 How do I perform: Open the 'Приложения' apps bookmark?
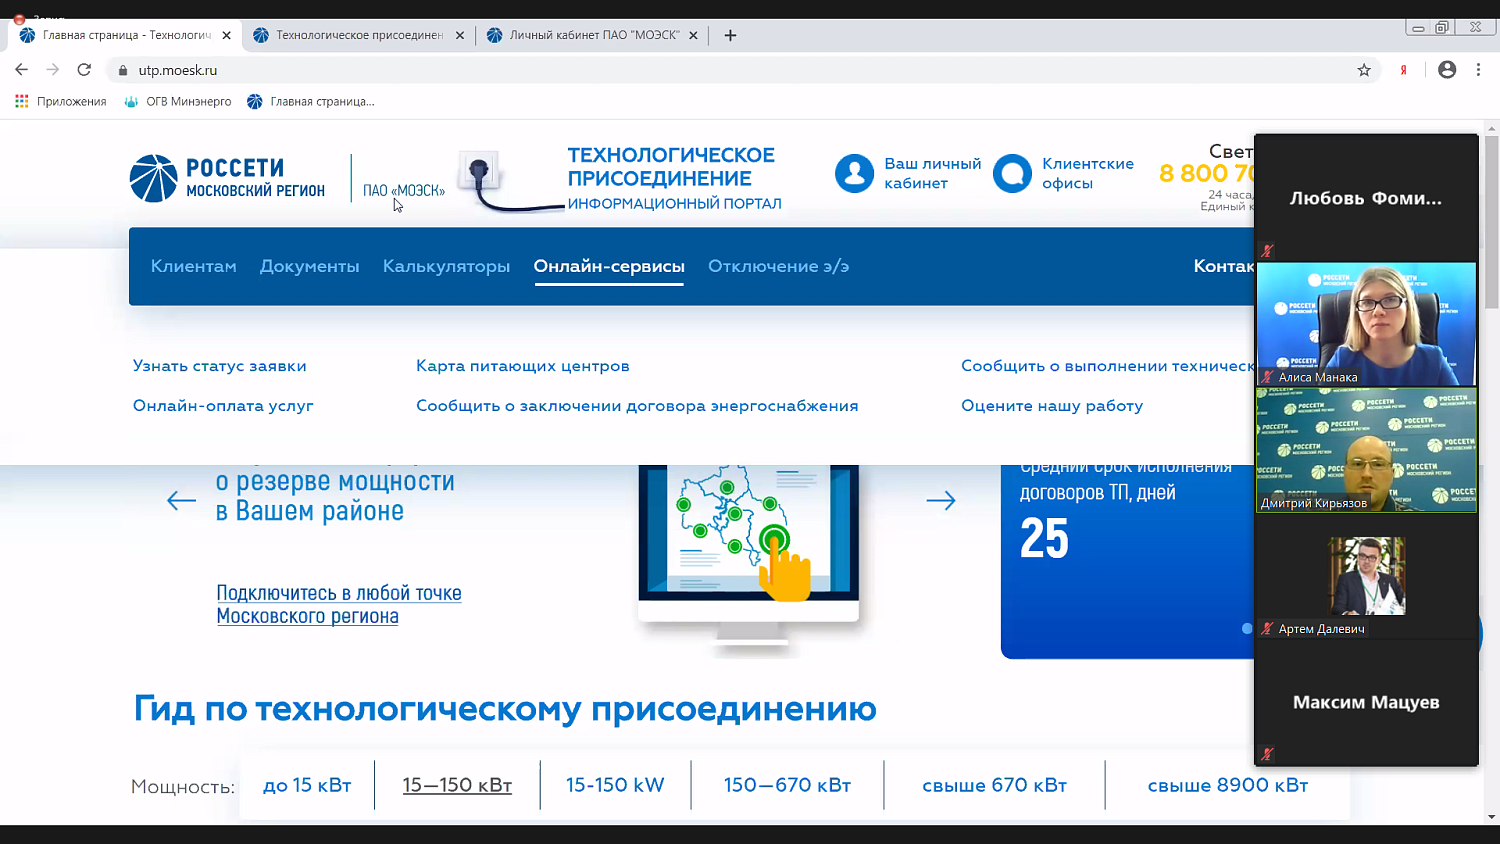point(61,101)
